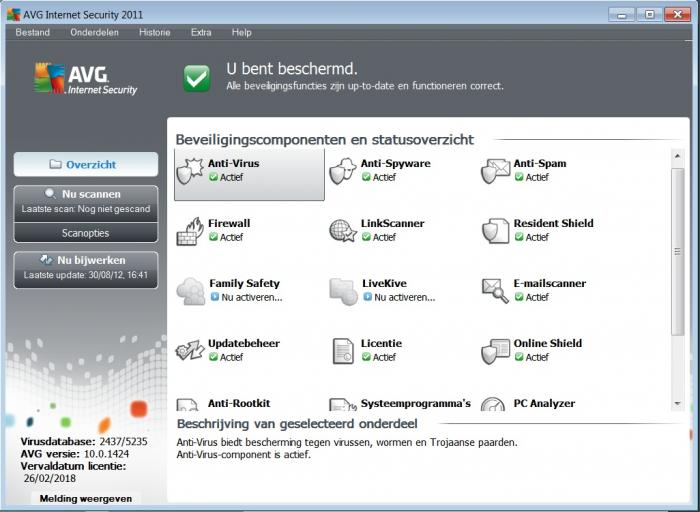Image resolution: width=700 pixels, height=512 pixels.
Task: Start a scan with Nu scannen
Action: pyautogui.click(x=86, y=204)
